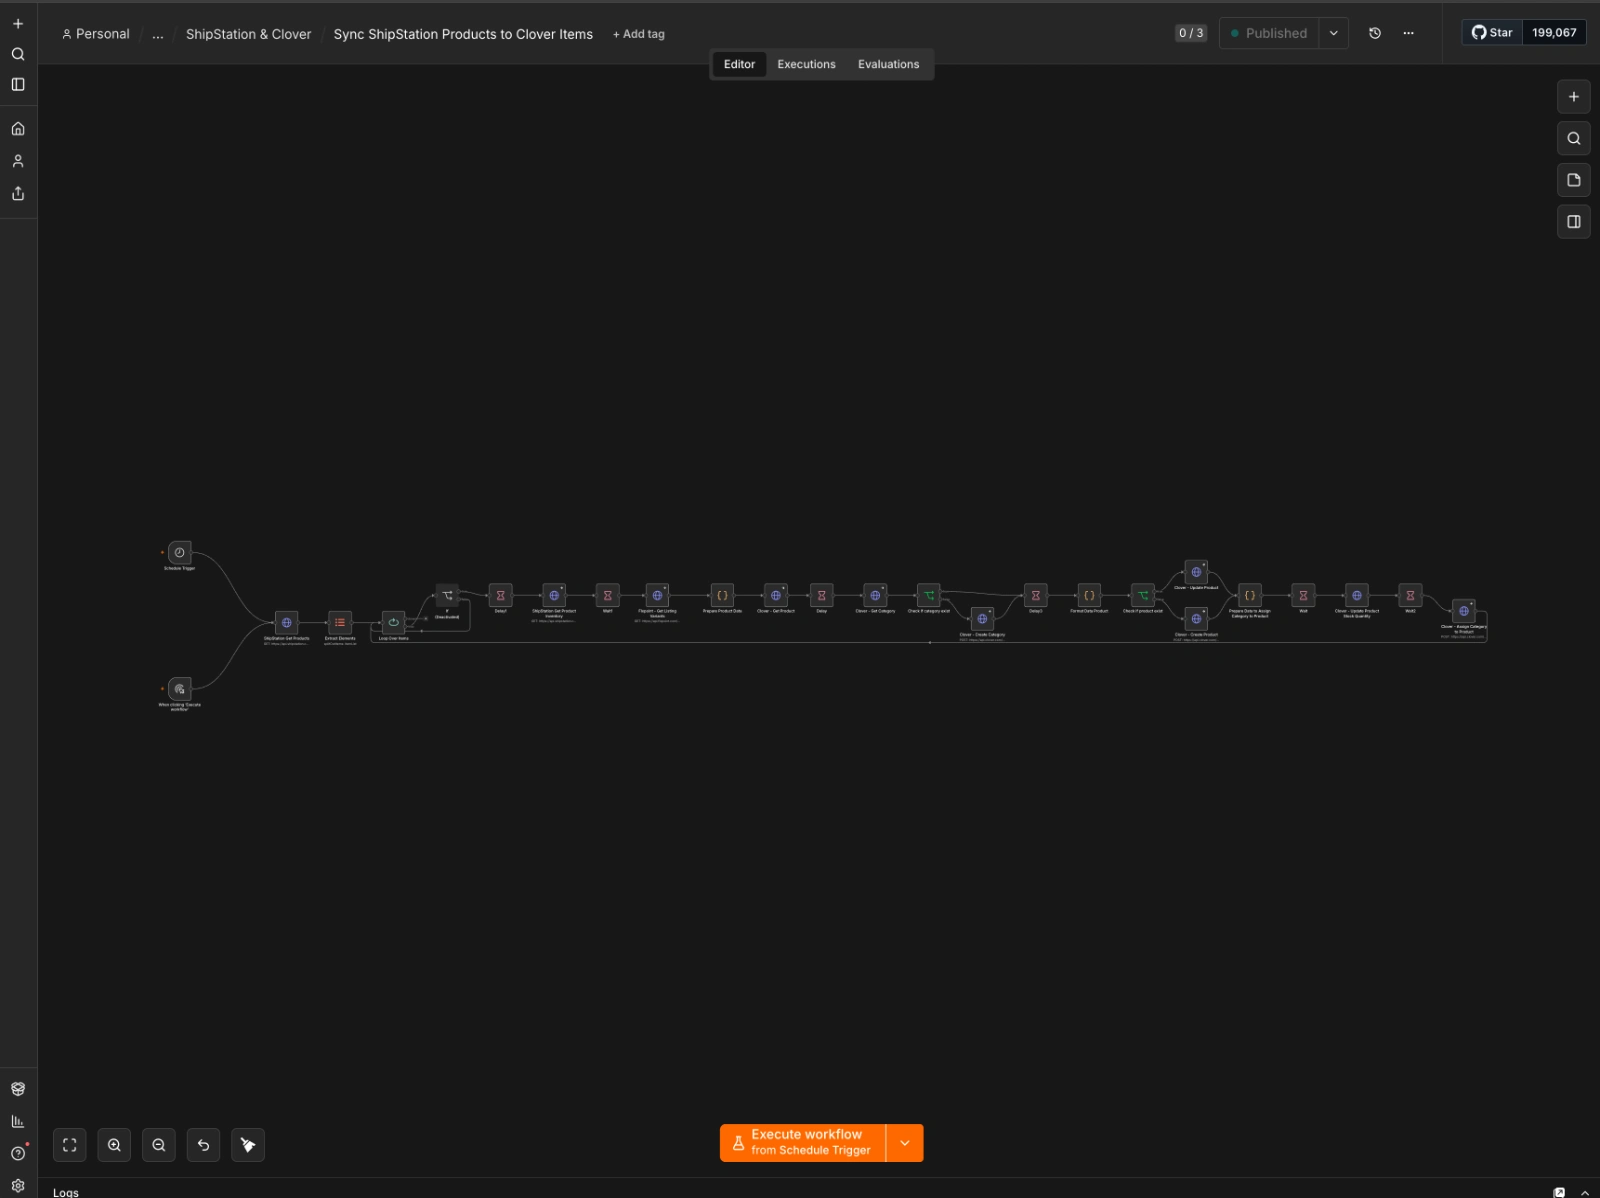This screenshot has width=1600, height=1198.
Task: Select the Schedule Trigger node
Action: (180, 553)
